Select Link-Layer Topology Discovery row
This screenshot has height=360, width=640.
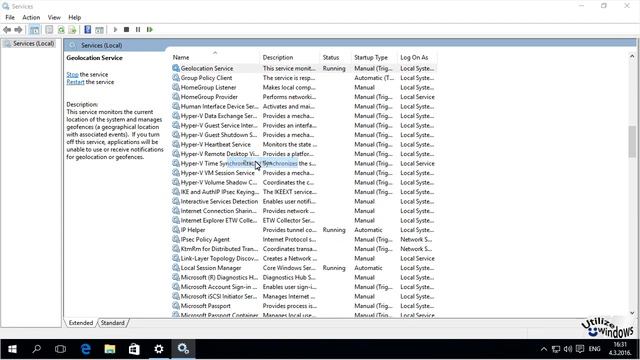tap(304, 259)
